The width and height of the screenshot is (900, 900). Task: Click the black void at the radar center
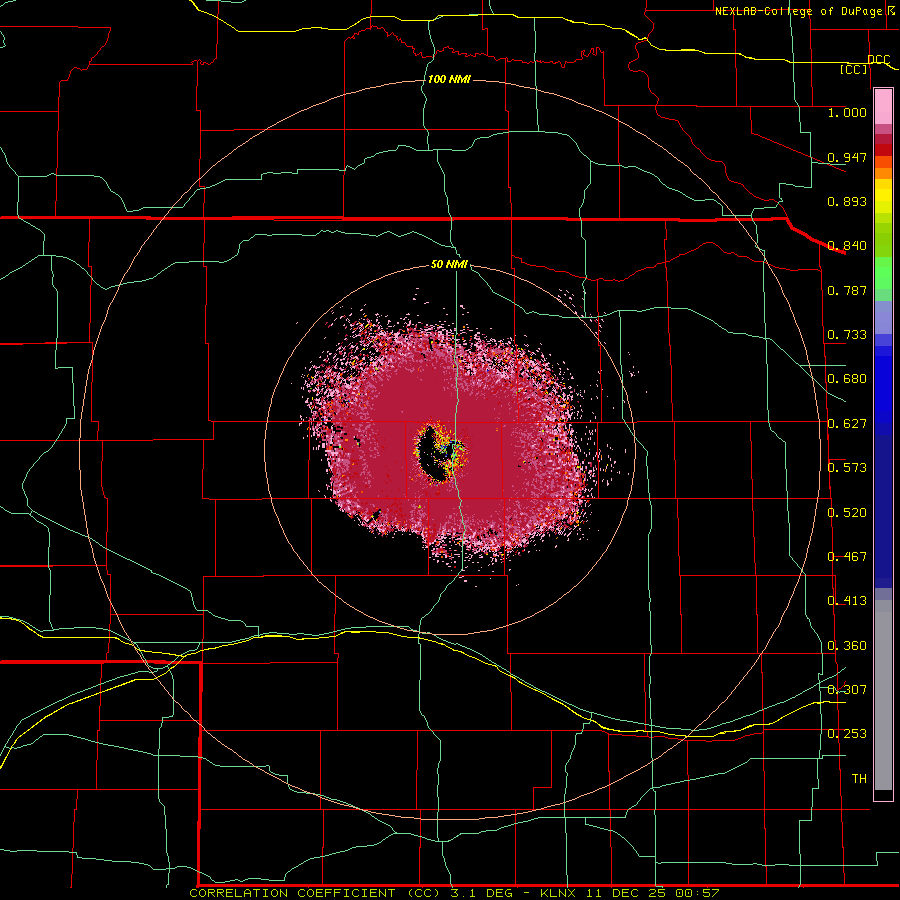[429, 457]
